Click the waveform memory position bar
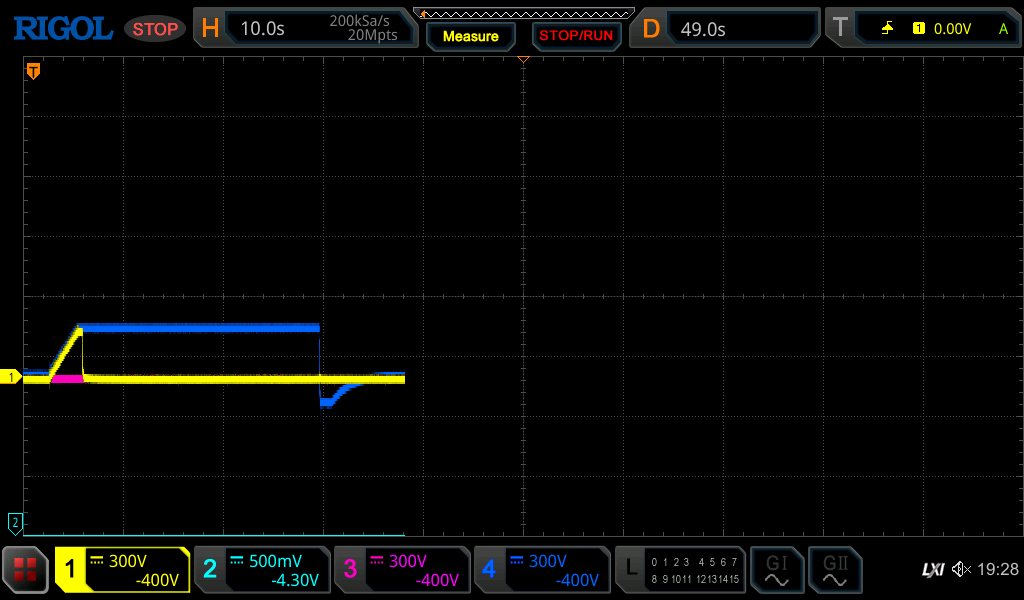 click(523, 13)
